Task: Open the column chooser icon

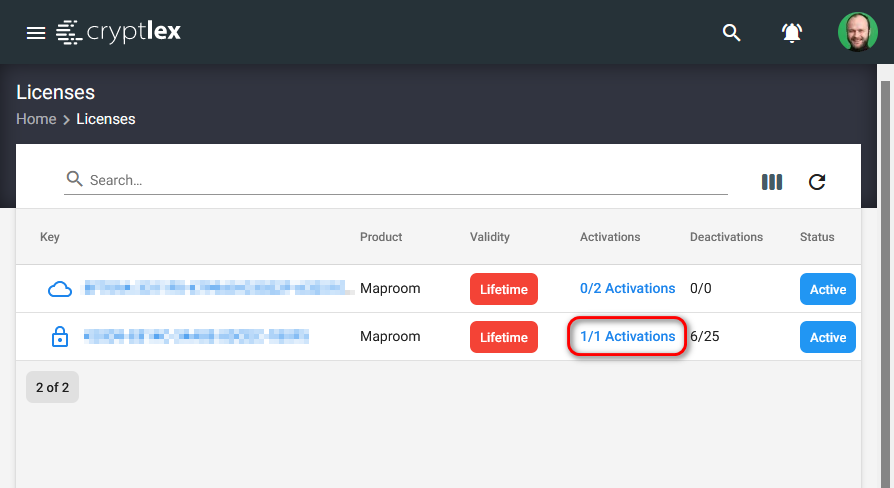Action: click(772, 182)
